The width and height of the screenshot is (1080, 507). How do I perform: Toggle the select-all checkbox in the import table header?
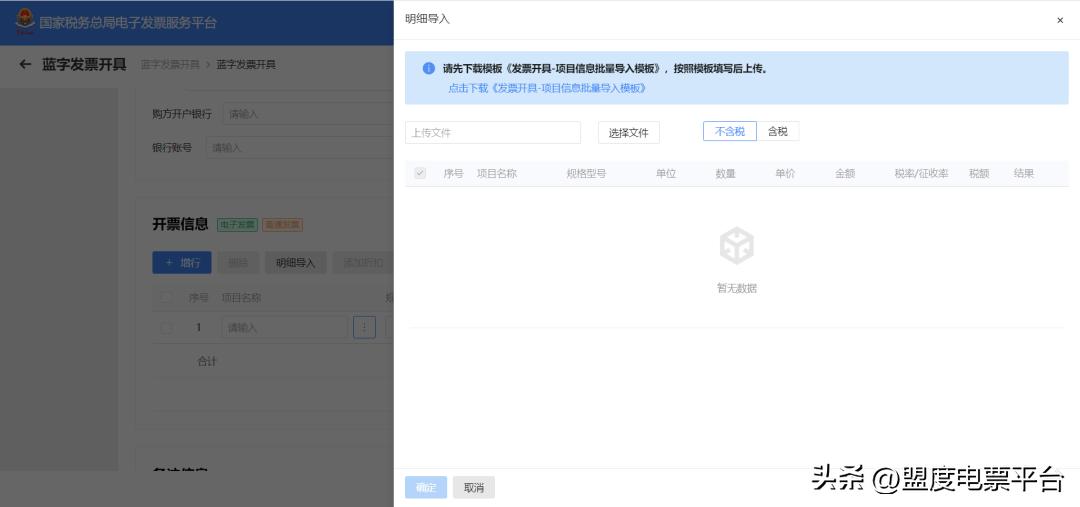pos(420,174)
